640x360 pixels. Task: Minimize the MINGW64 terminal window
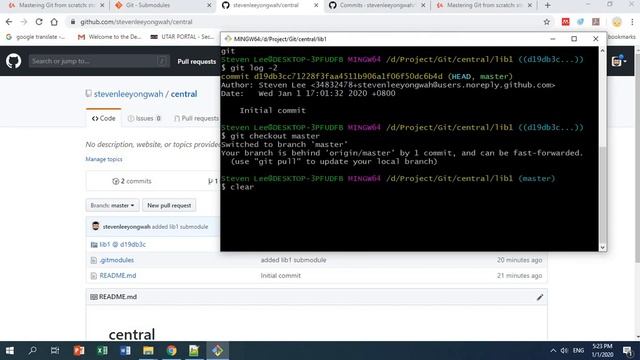pyautogui.click(x=553, y=39)
